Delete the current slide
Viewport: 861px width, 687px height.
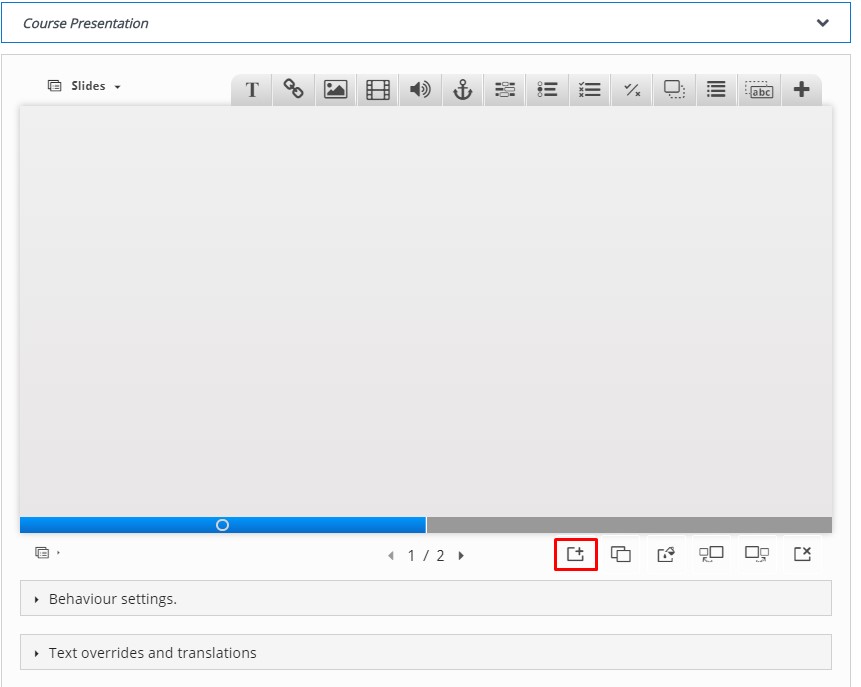pyautogui.click(x=802, y=554)
